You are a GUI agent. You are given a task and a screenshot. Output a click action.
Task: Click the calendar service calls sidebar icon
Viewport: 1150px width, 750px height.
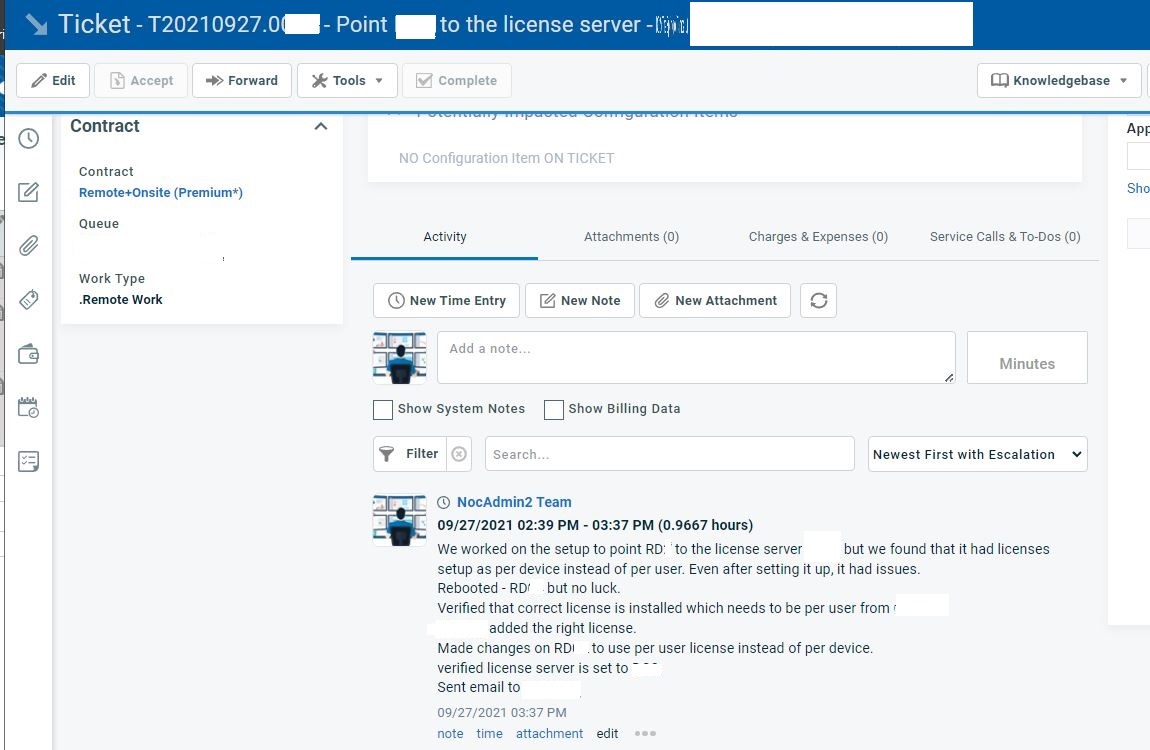28,408
